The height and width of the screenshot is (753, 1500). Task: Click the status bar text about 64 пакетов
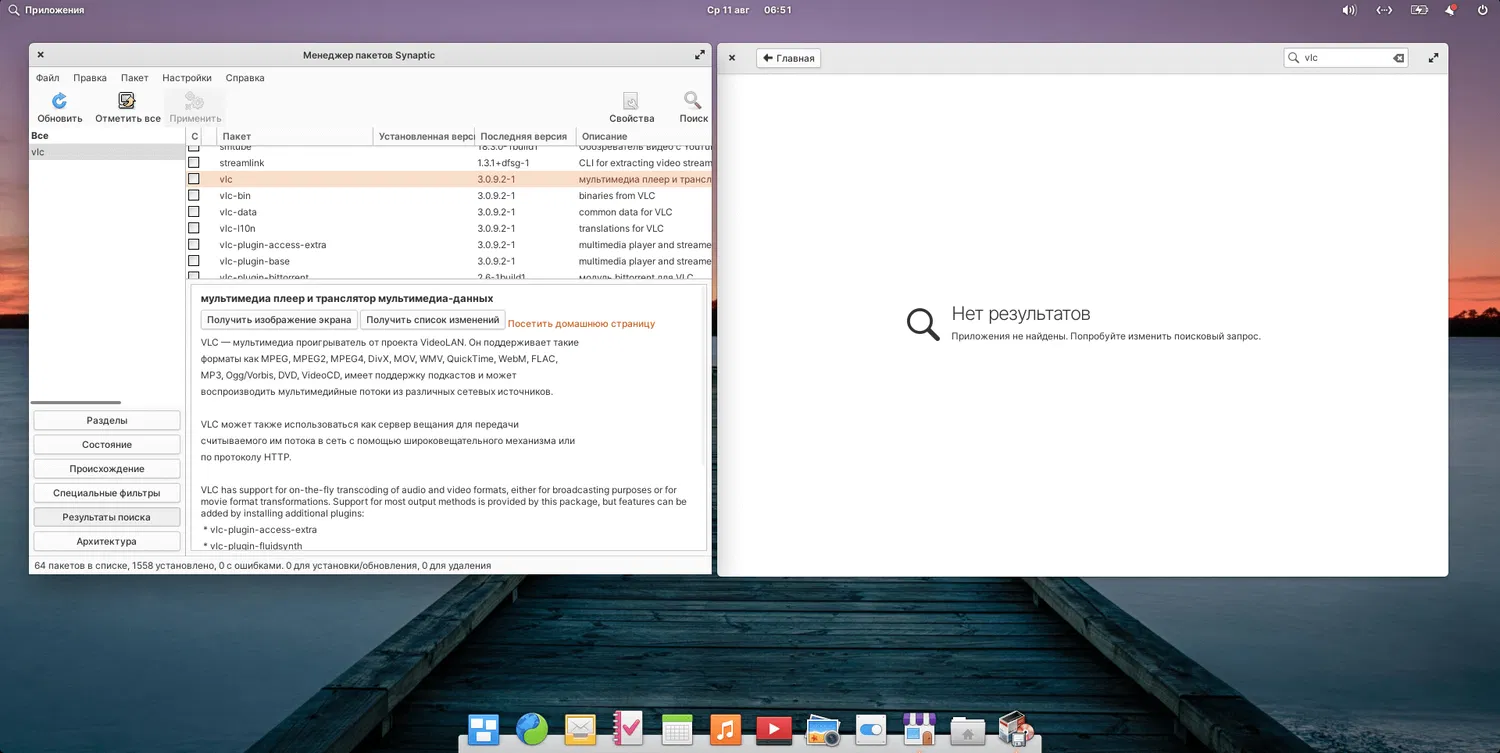click(x=263, y=565)
